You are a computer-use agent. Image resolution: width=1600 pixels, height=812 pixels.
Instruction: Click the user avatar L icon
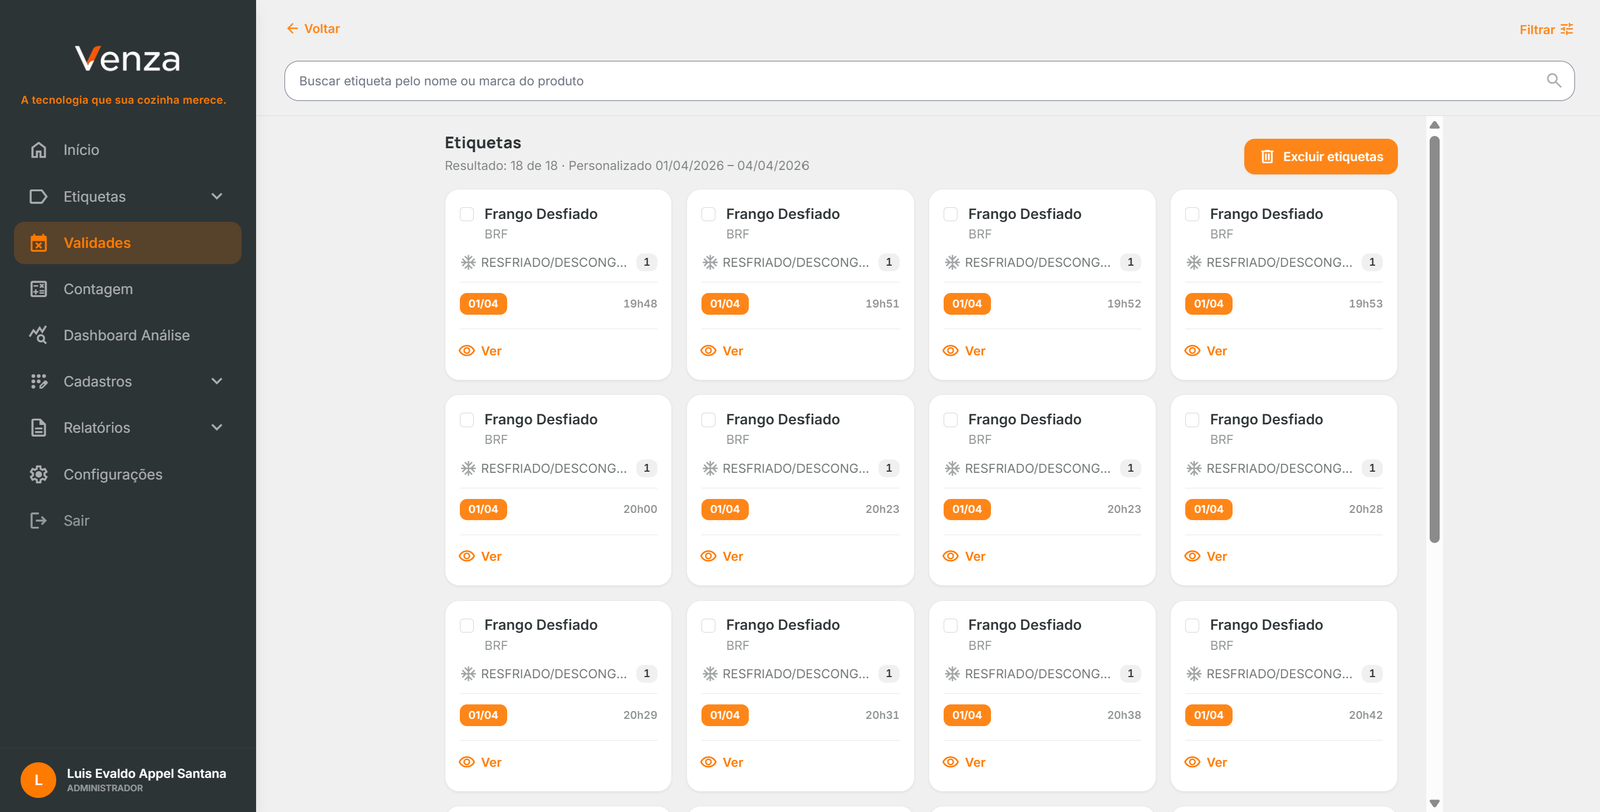point(38,780)
